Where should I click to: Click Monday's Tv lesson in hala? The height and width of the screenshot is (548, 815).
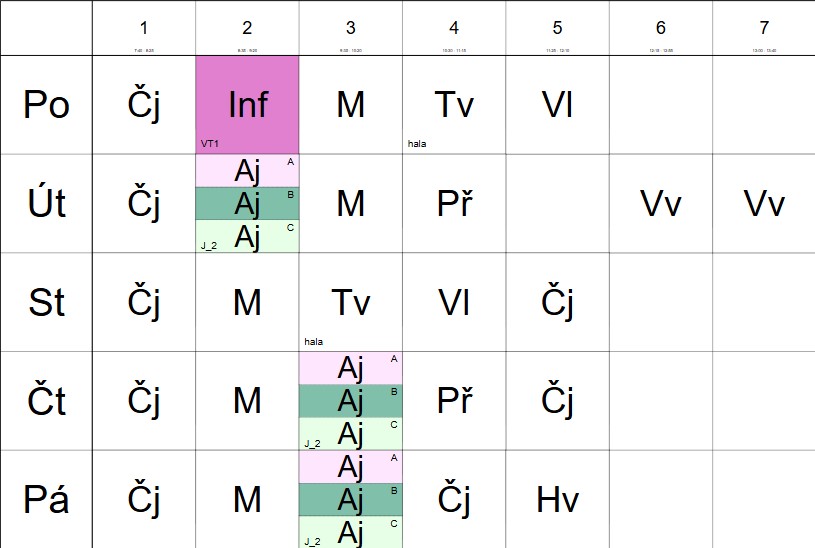tap(454, 104)
